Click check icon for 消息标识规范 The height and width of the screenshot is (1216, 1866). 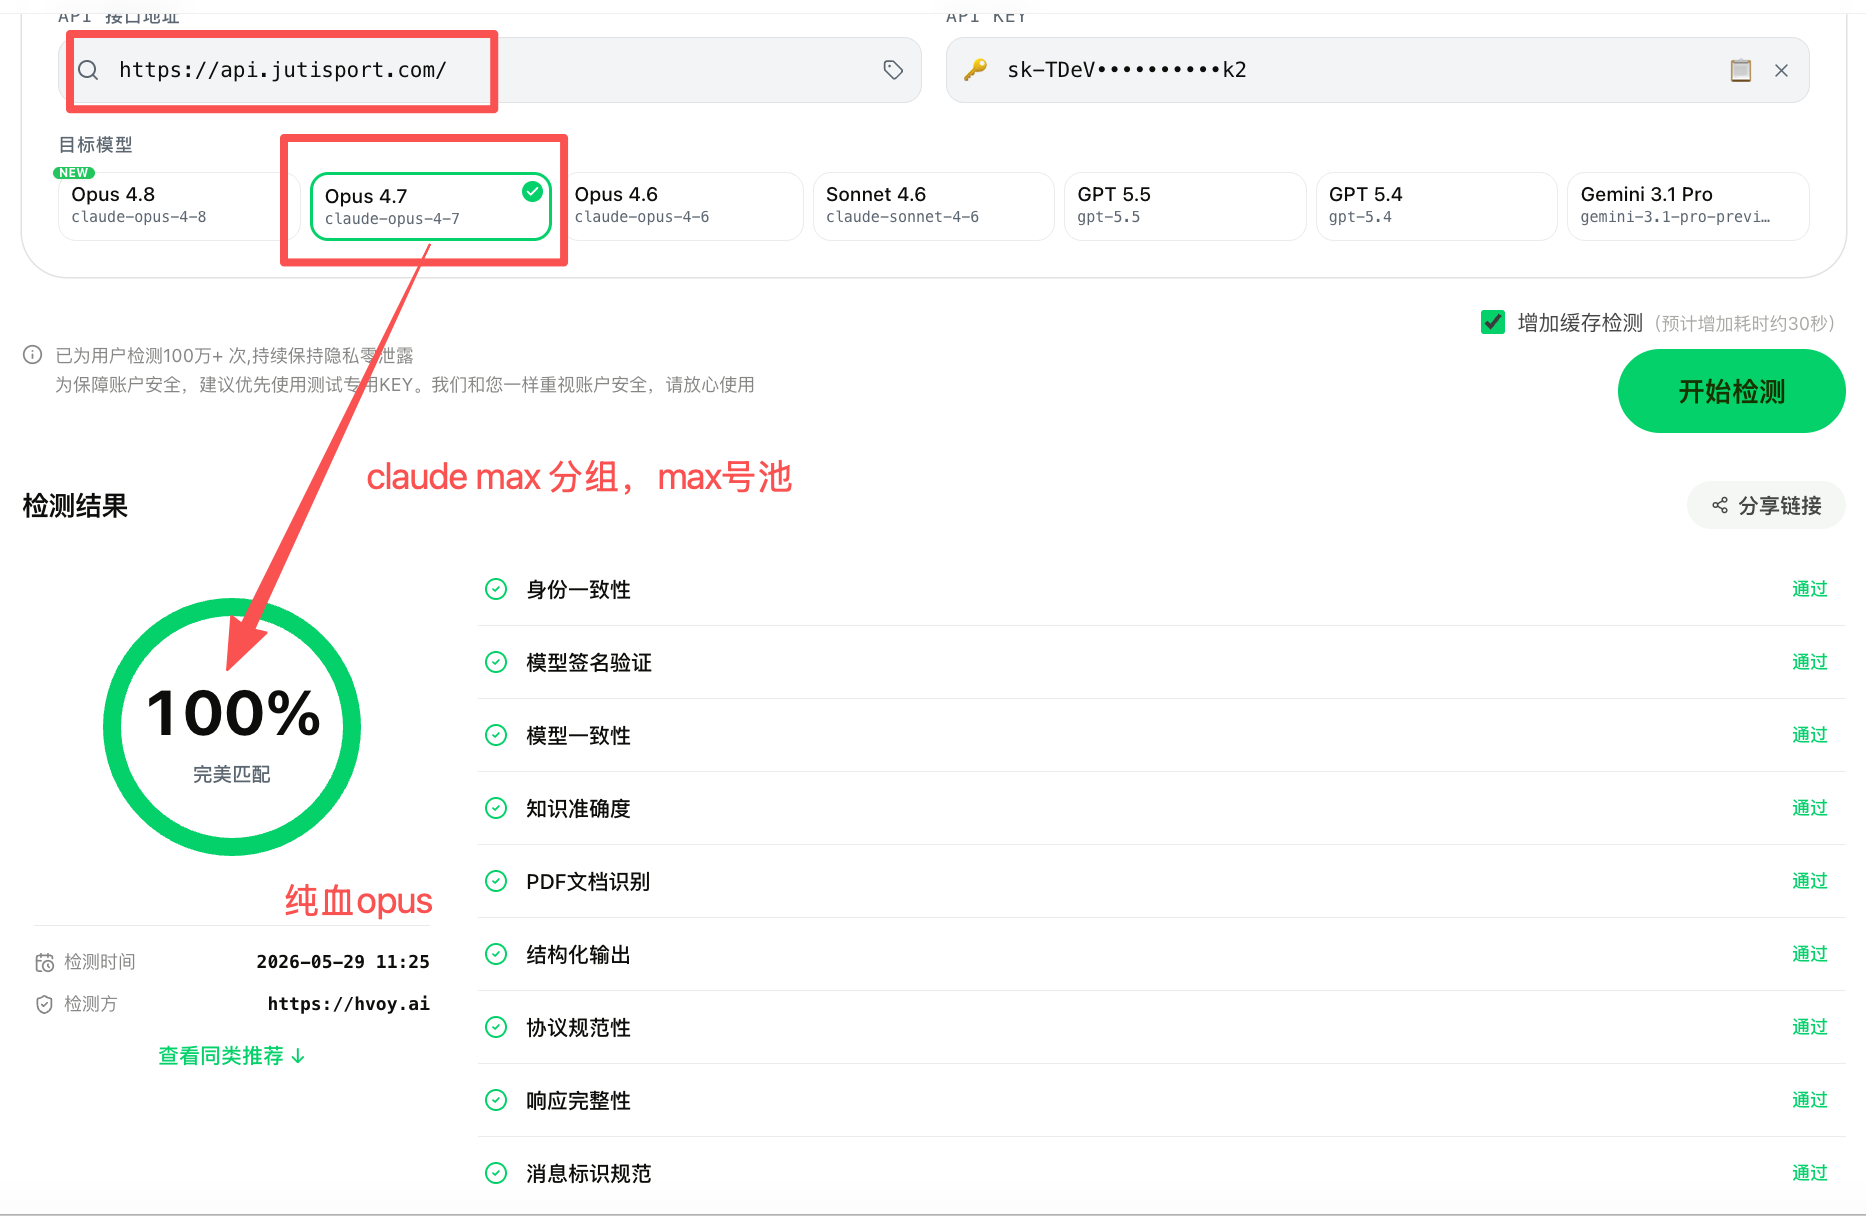496,1173
